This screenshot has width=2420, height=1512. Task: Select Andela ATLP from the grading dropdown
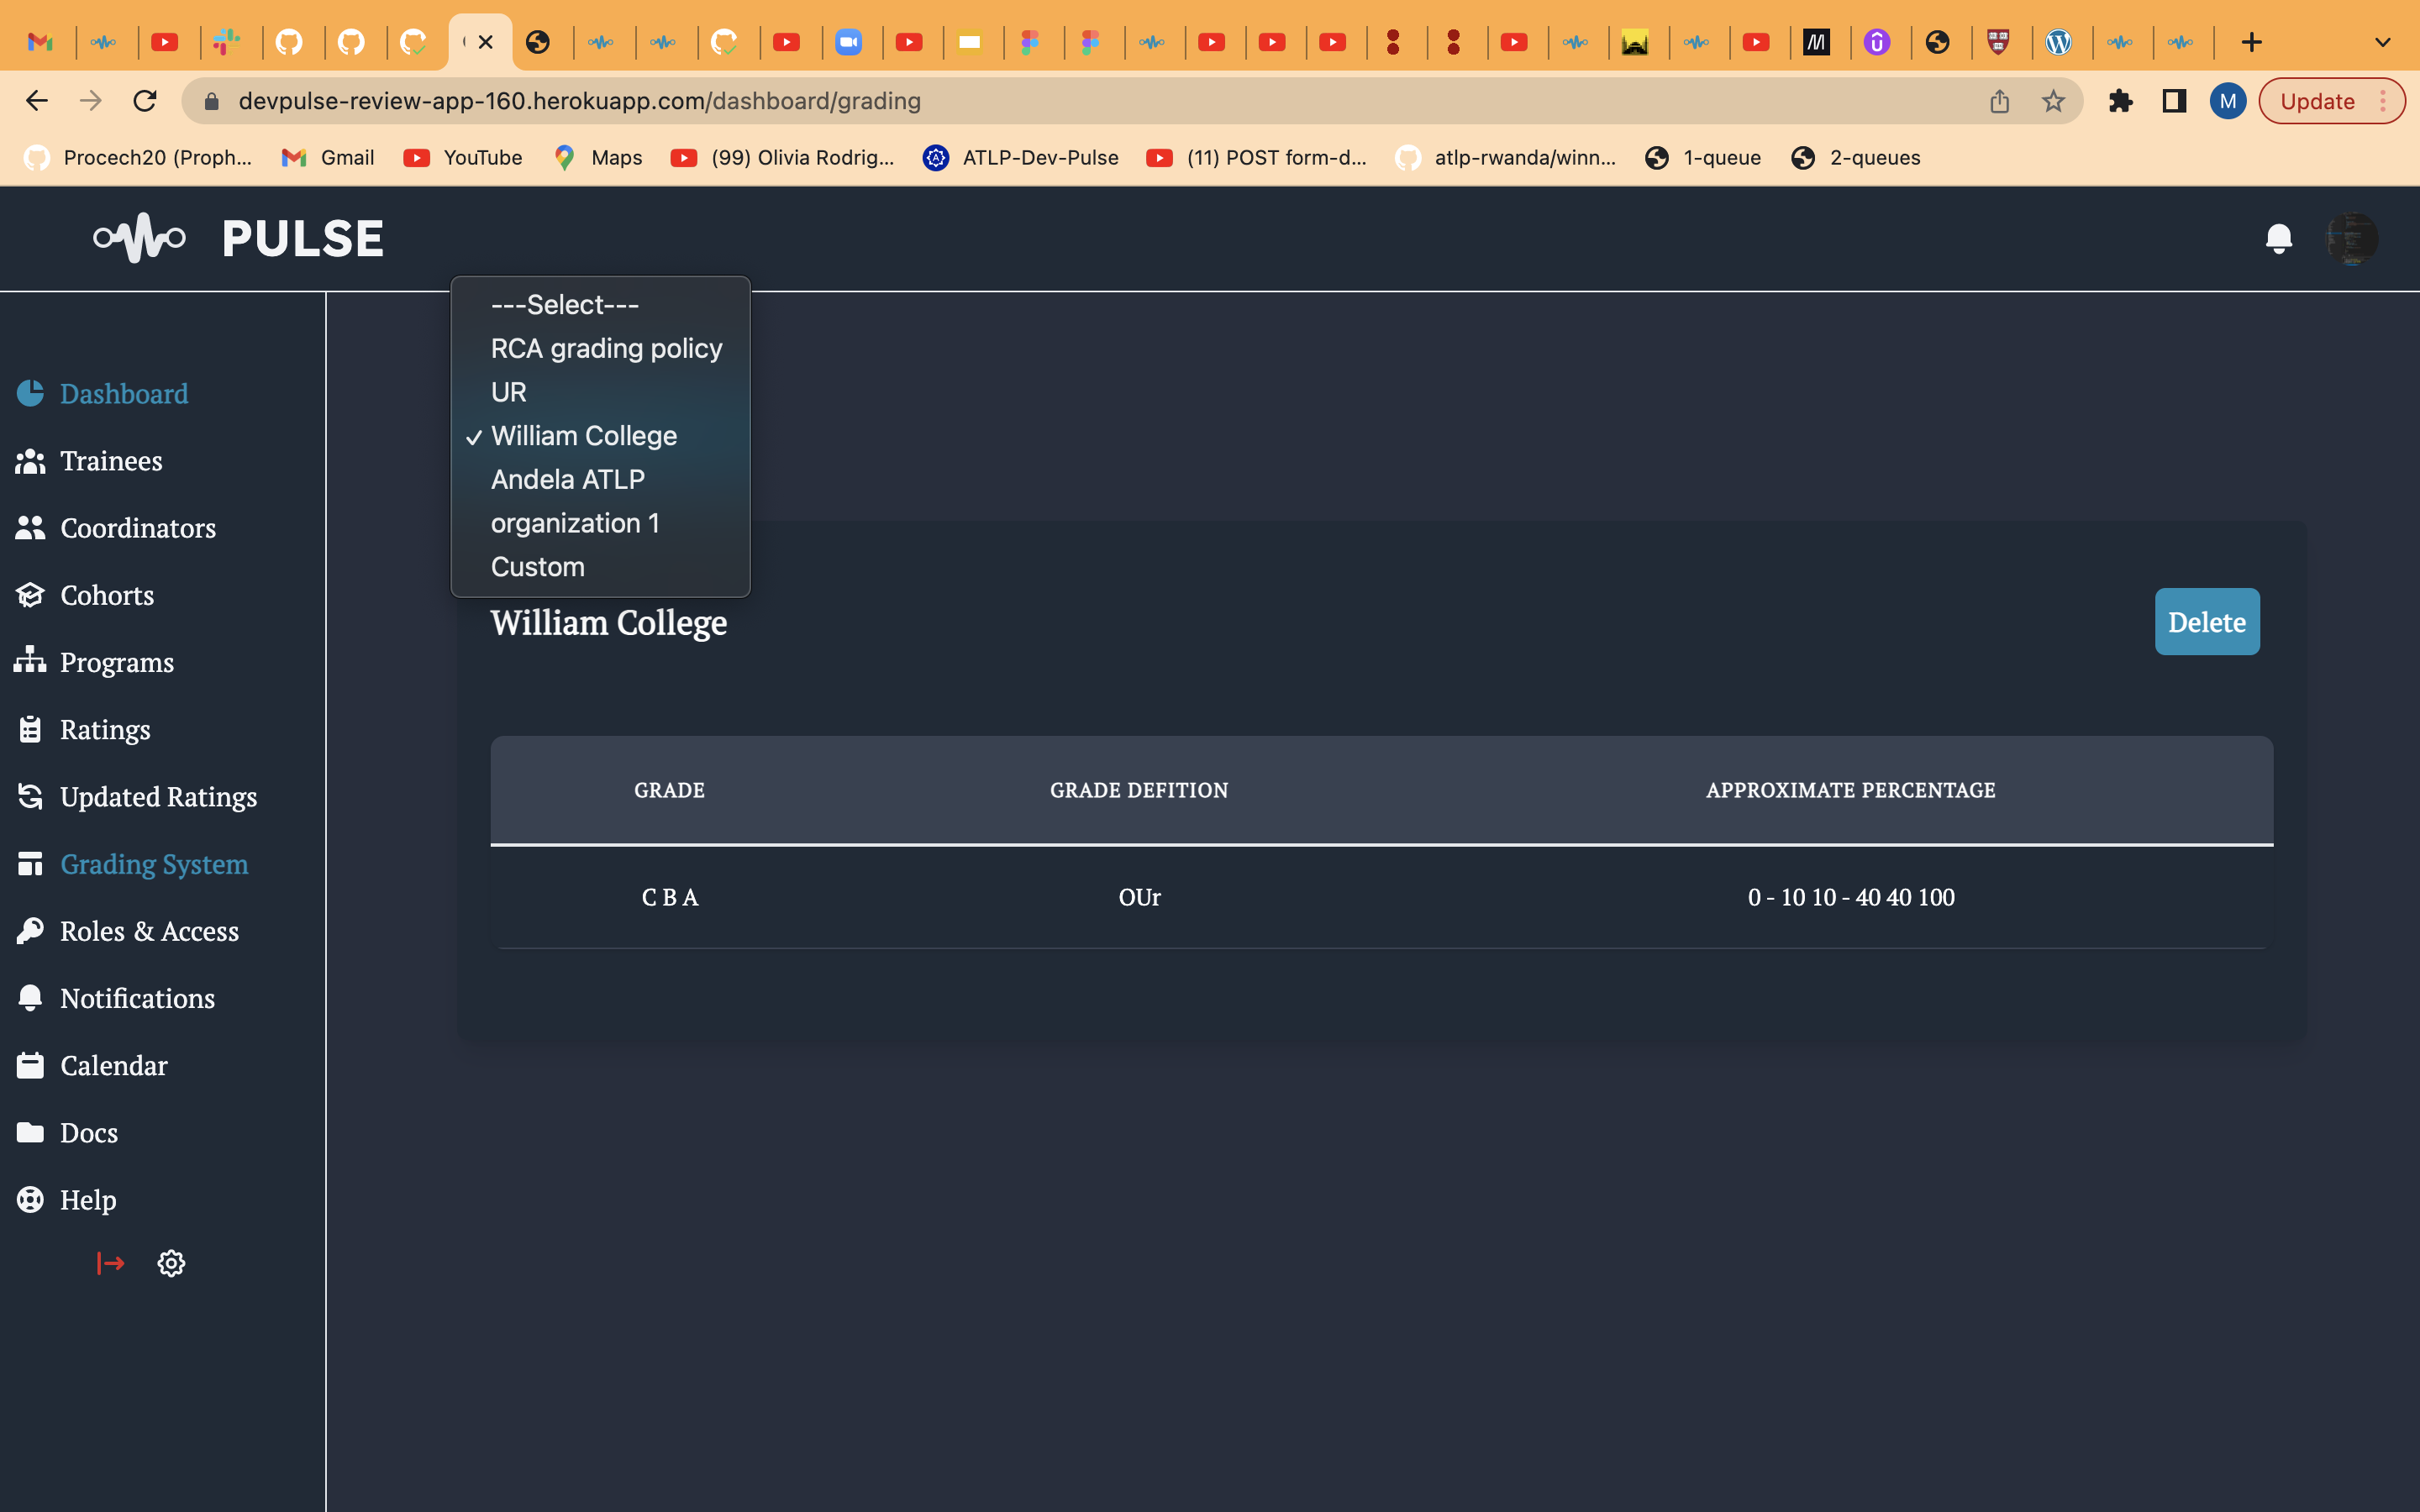click(x=567, y=479)
